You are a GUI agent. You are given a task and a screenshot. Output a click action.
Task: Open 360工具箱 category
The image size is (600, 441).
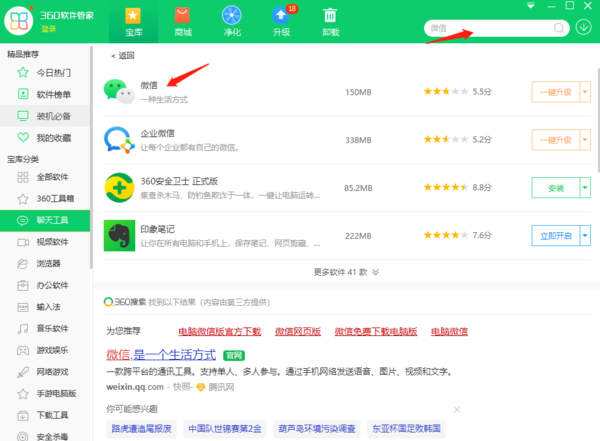tap(45, 199)
